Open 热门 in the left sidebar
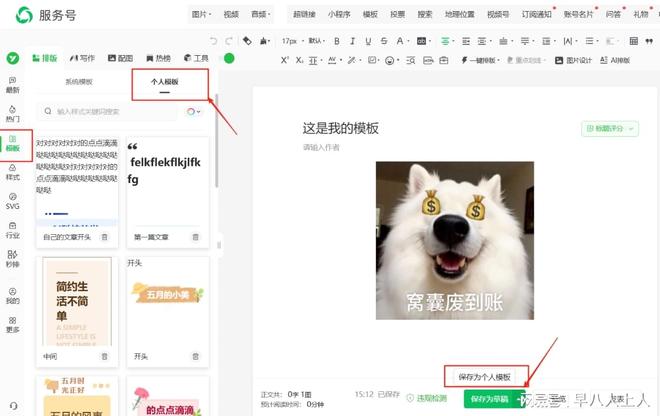Image resolution: width=660 pixels, height=416 pixels. [x=13, y=114]
